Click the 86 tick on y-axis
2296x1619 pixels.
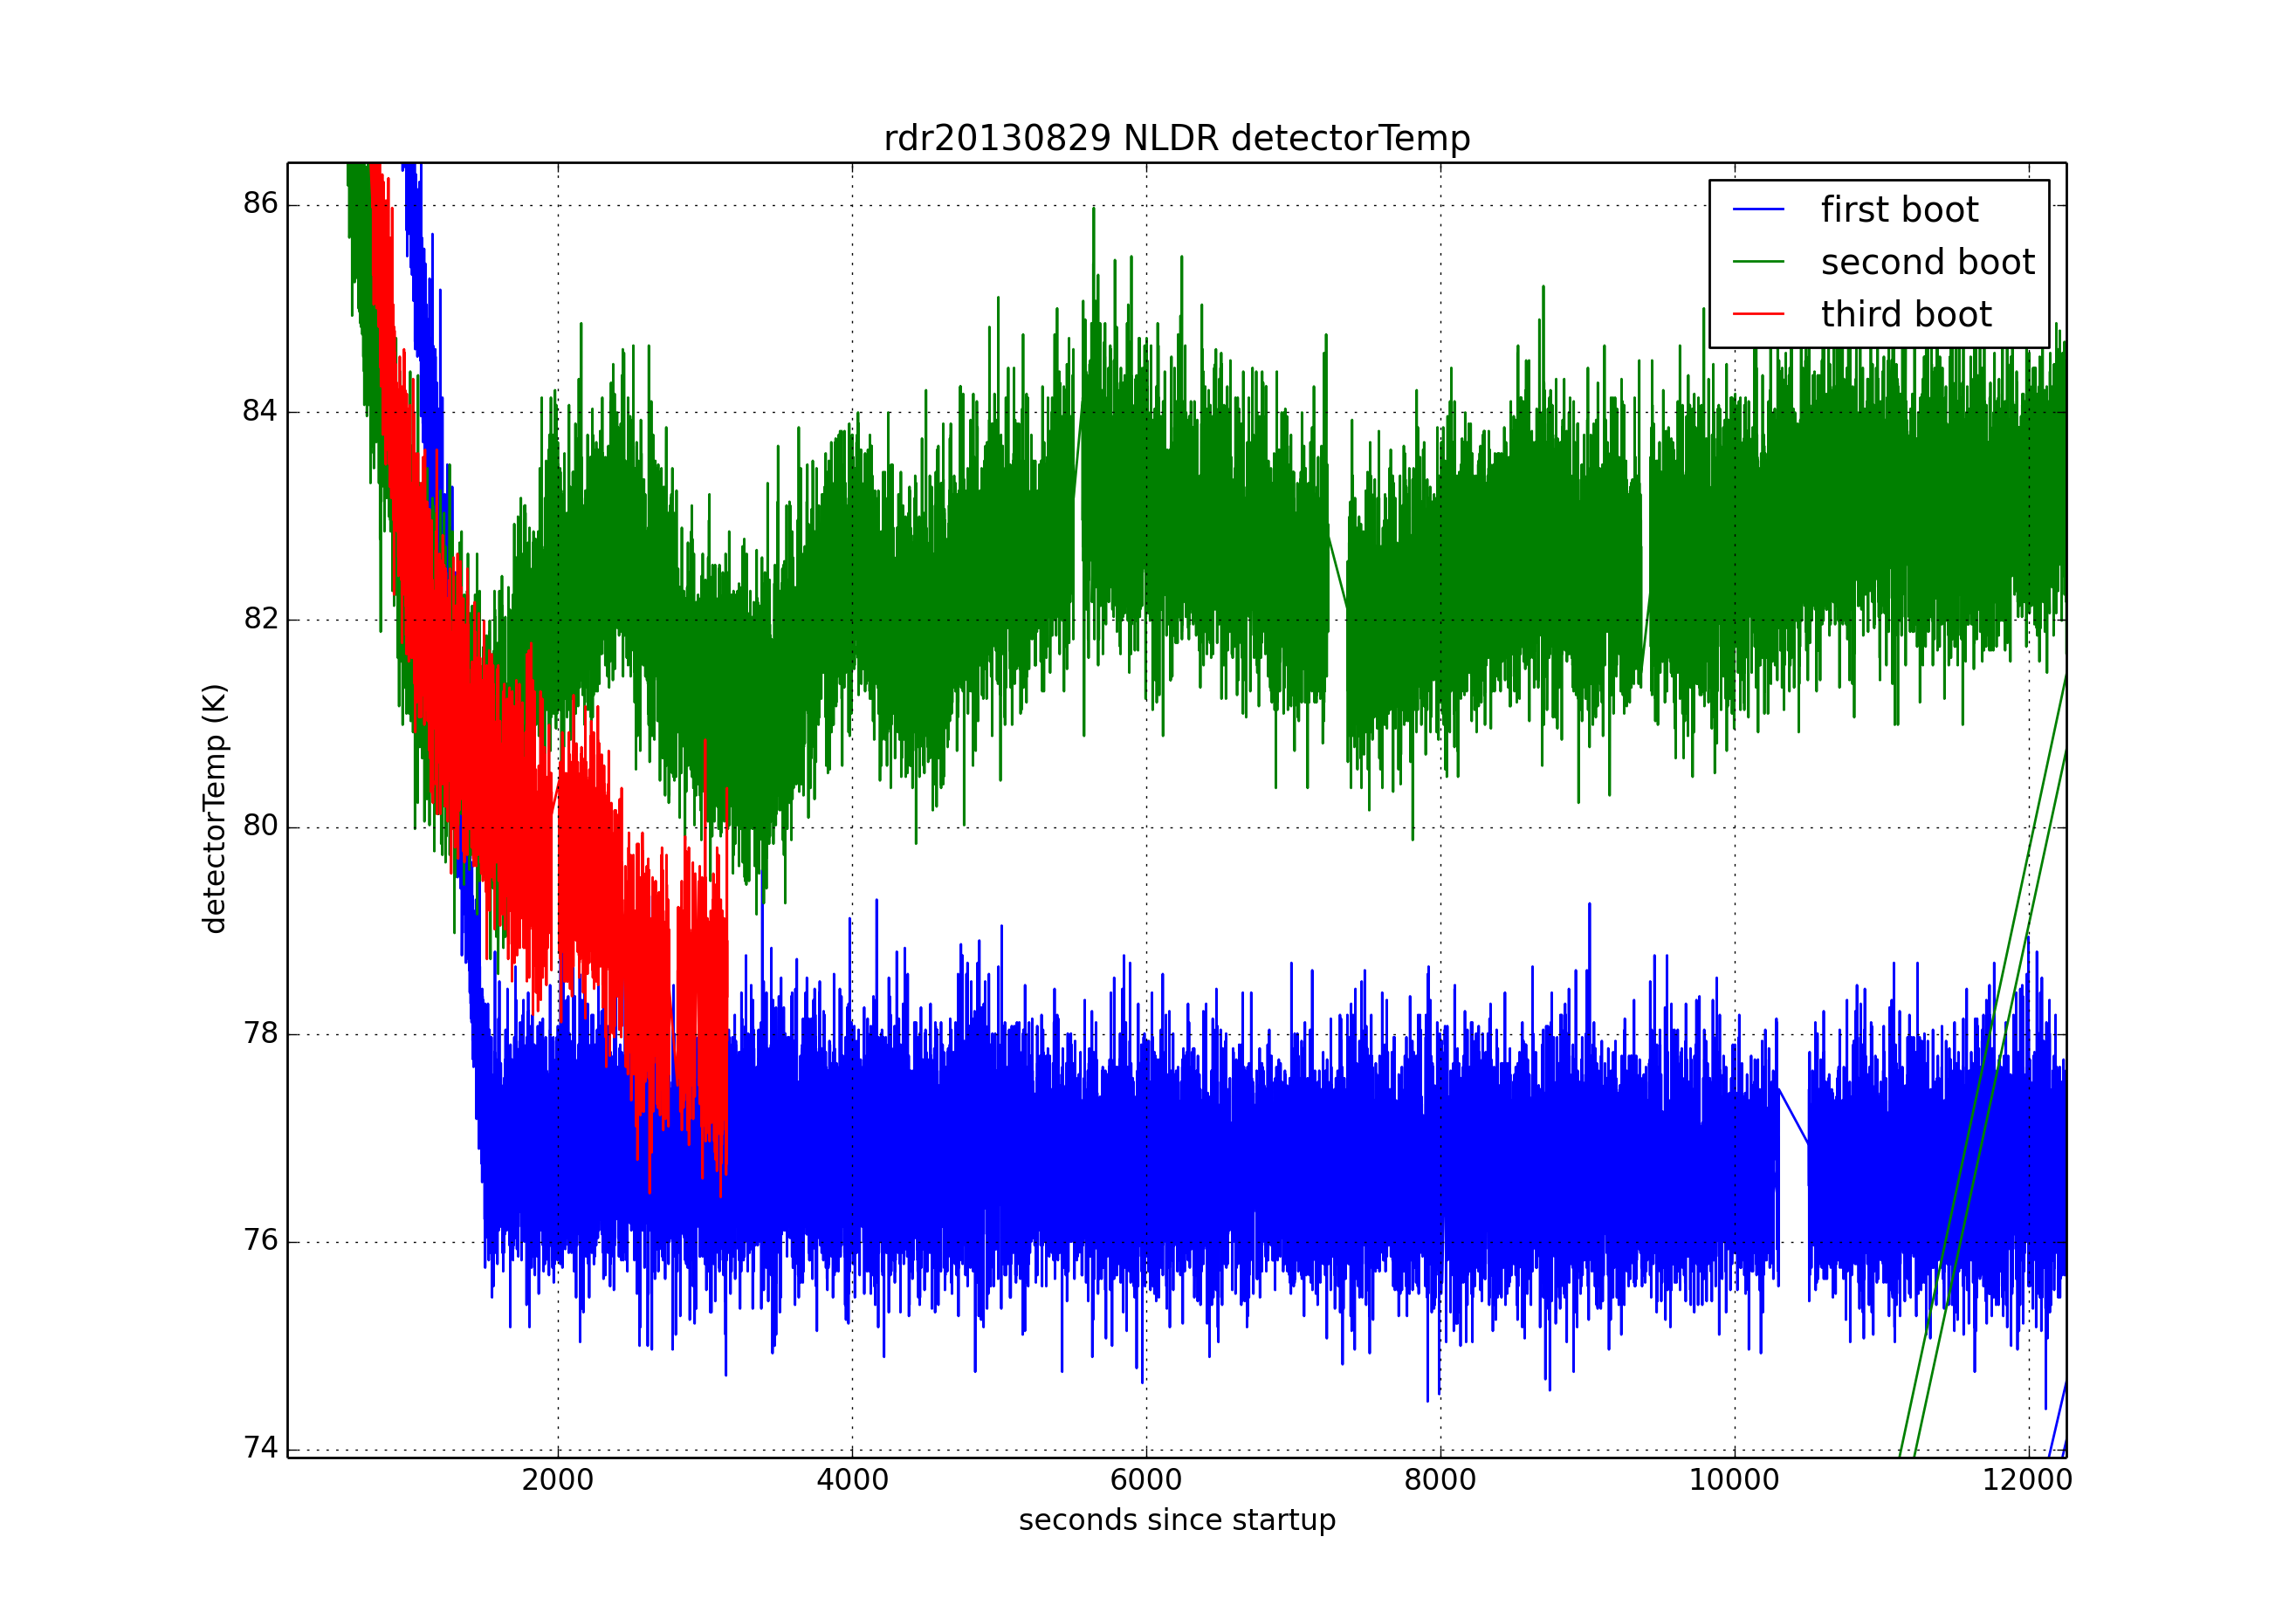(260, 204)
